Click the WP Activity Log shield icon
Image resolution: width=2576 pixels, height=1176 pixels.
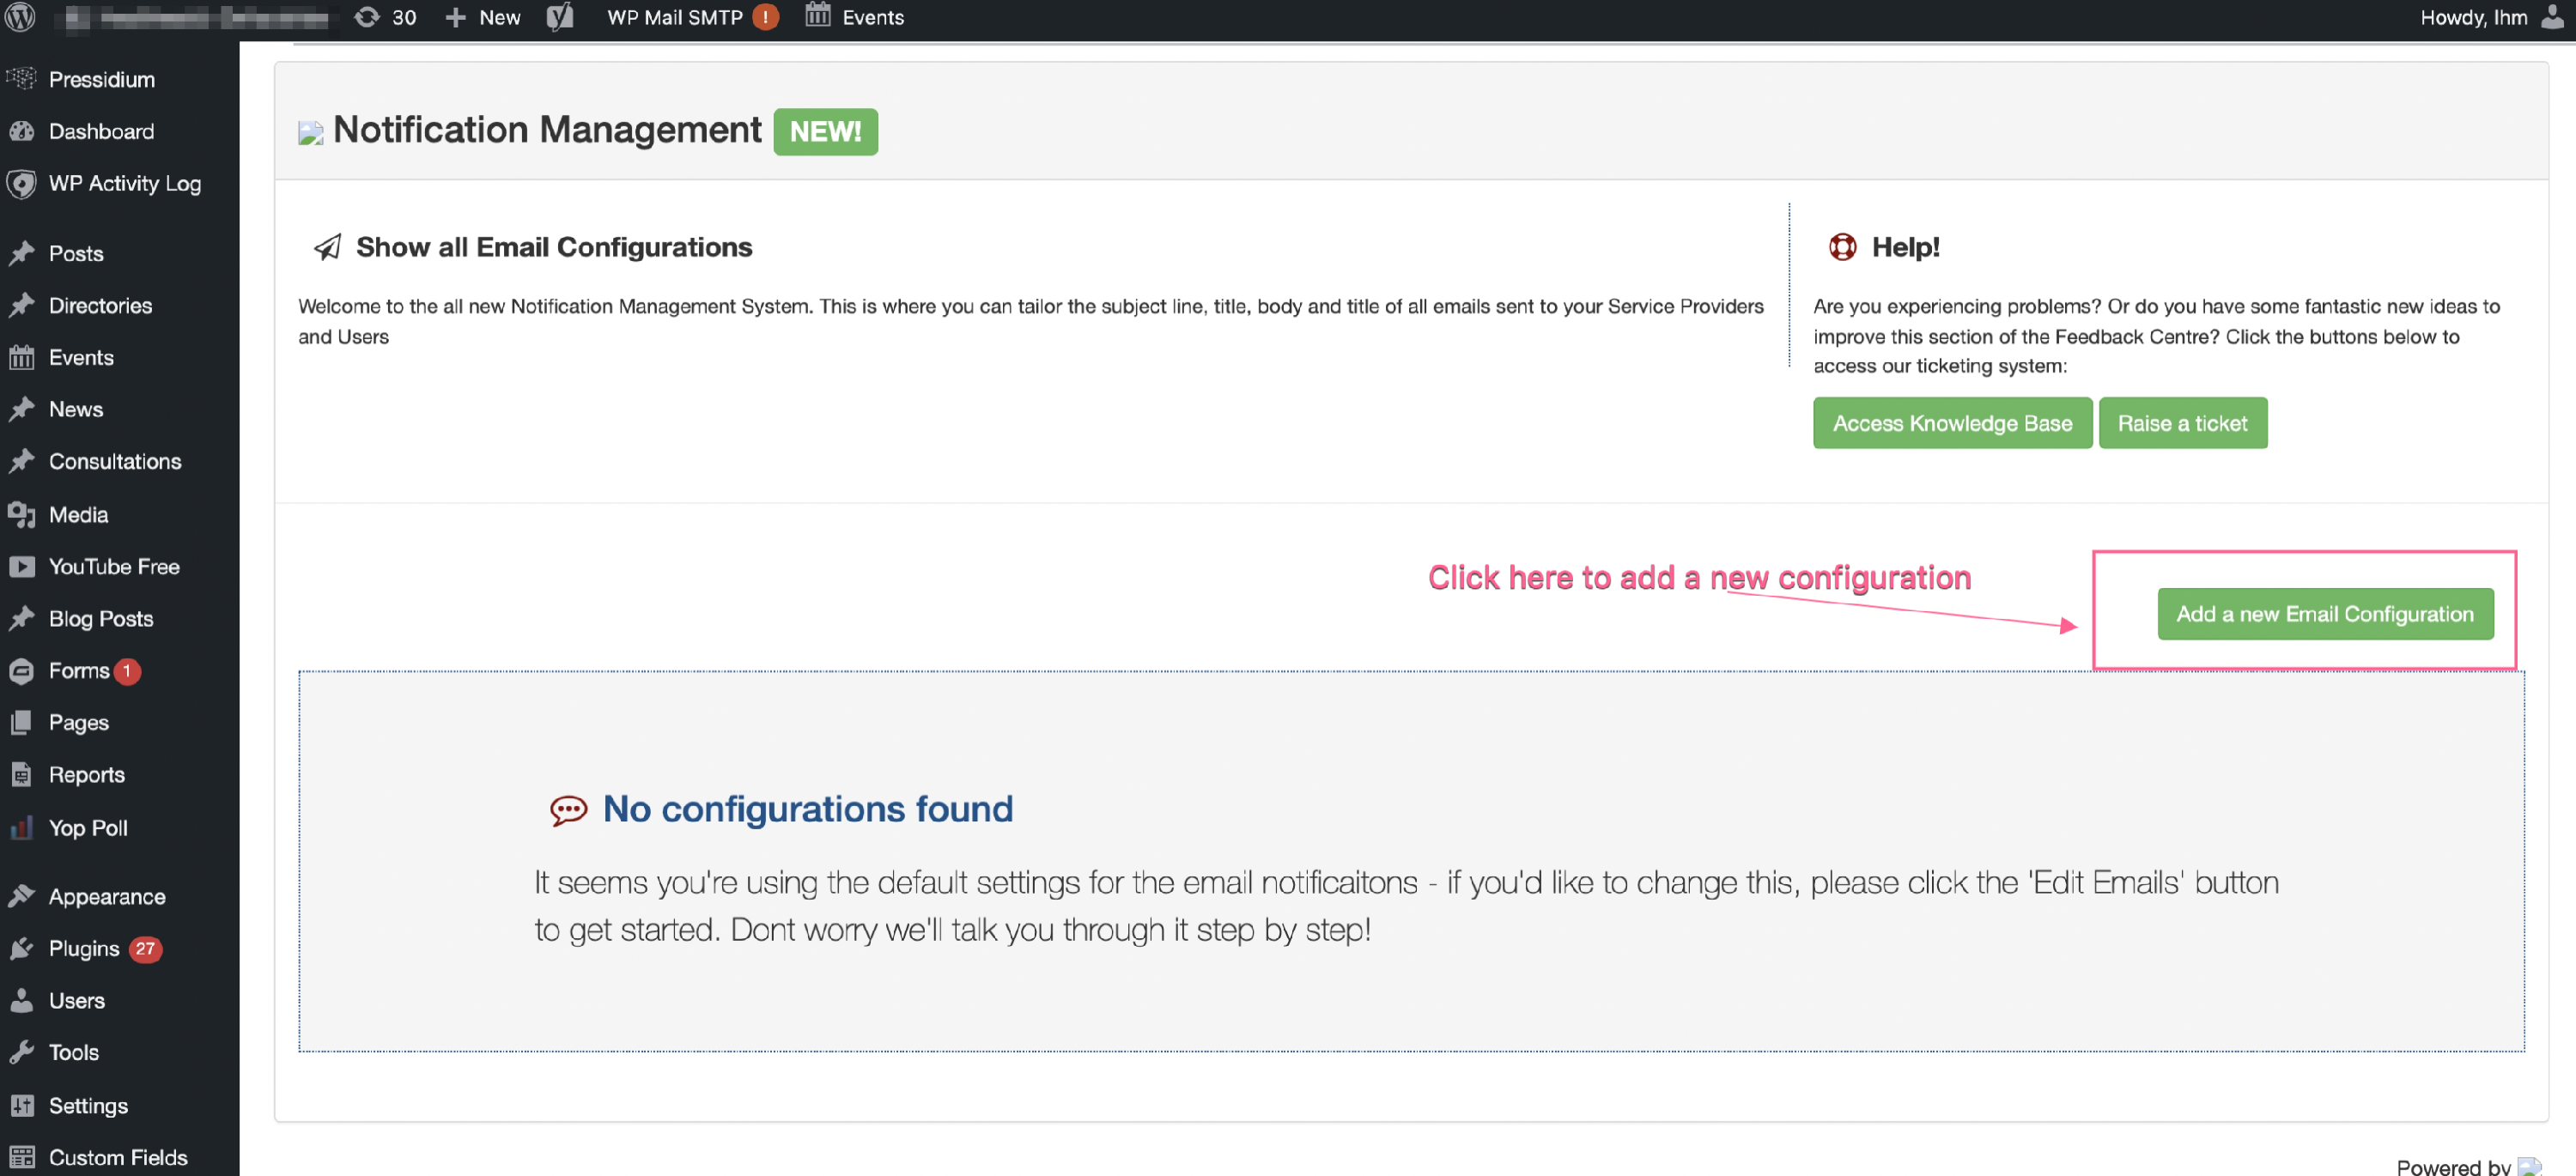point(21,183)
